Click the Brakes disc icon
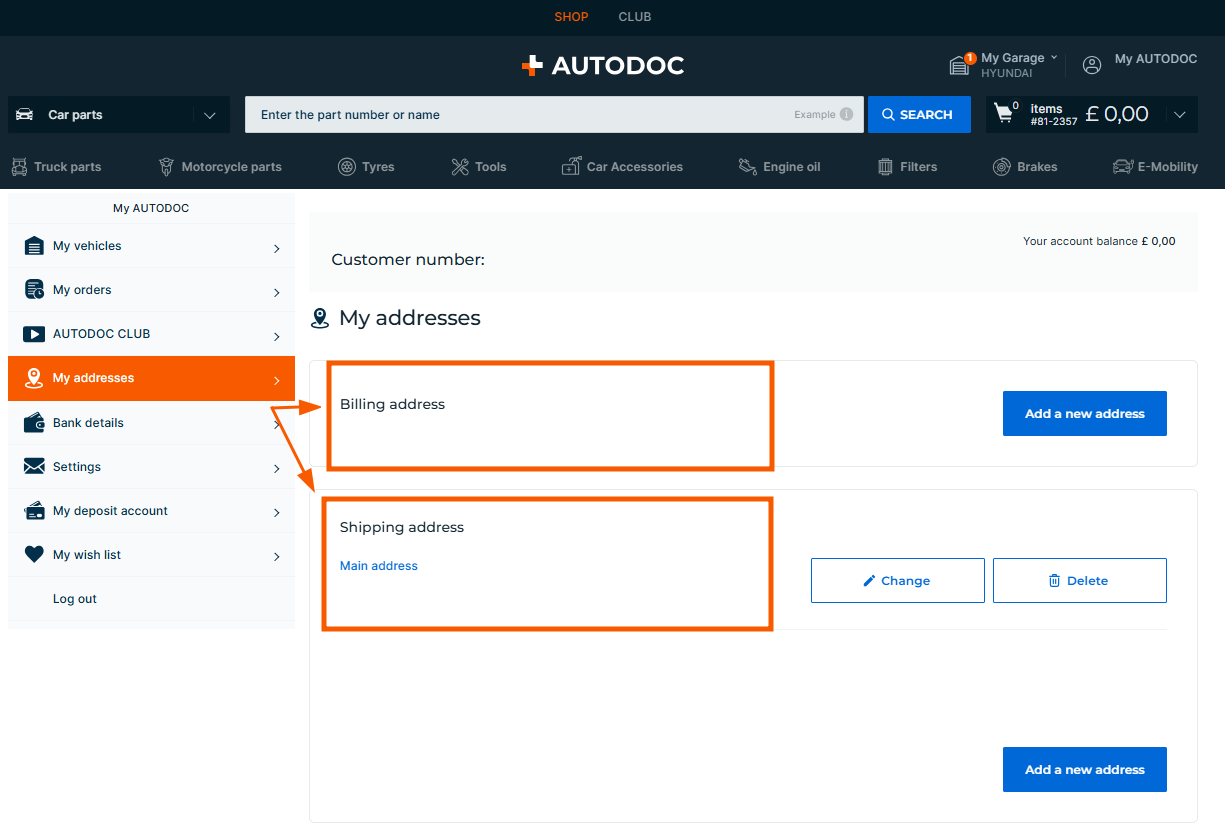This screenshot has width=1225, height=835. (x=1001, y=167)
